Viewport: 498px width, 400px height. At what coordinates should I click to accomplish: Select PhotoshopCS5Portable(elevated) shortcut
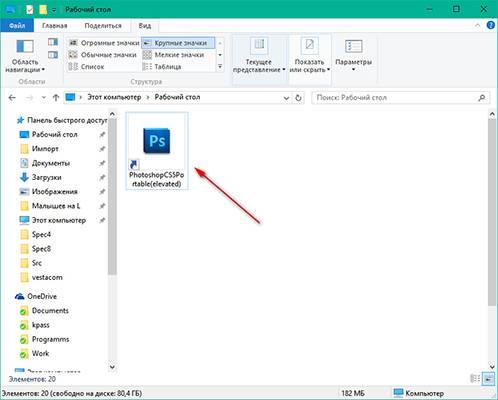[157, 151]
